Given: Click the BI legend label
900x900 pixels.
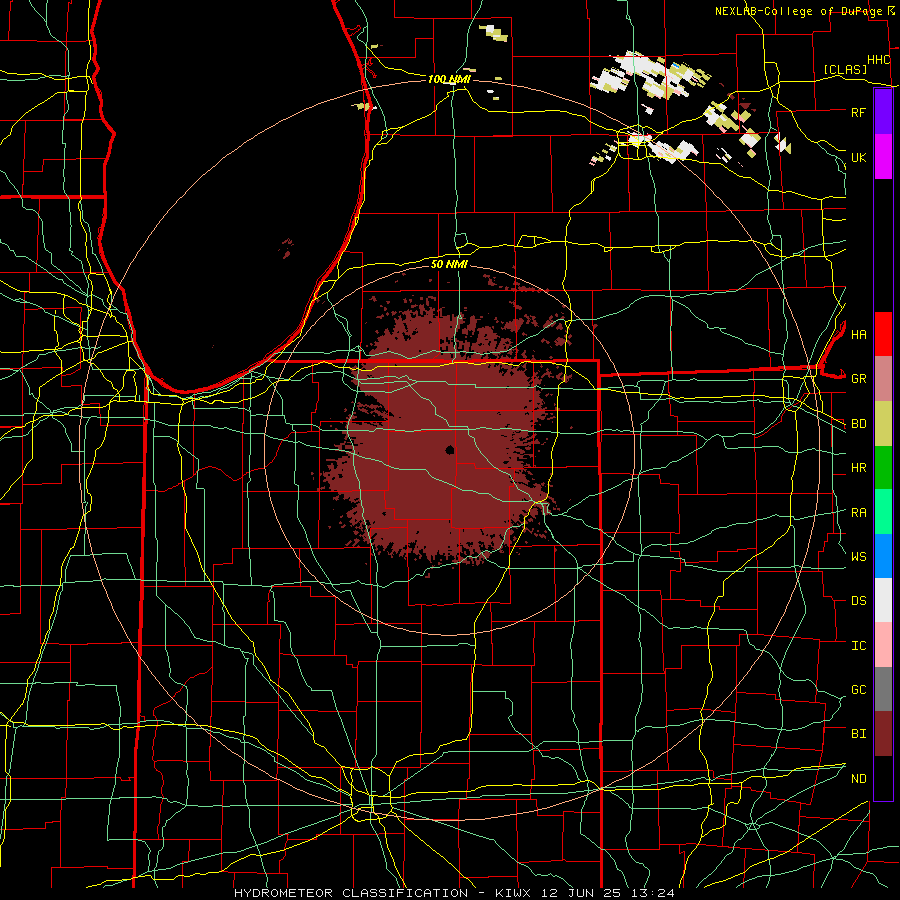Looking at the screenshot, I should tap(858, 734).
